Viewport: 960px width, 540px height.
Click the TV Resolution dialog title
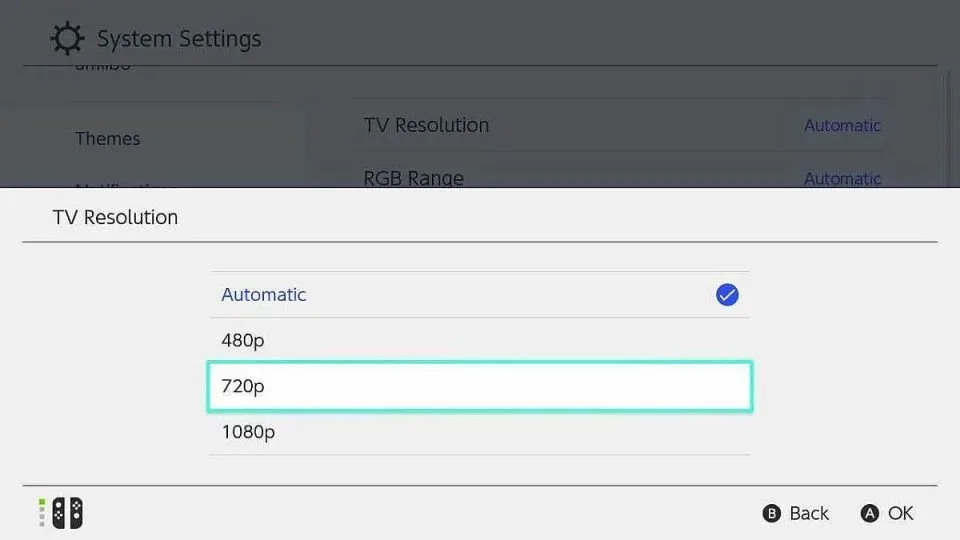(x=115, y=217)
